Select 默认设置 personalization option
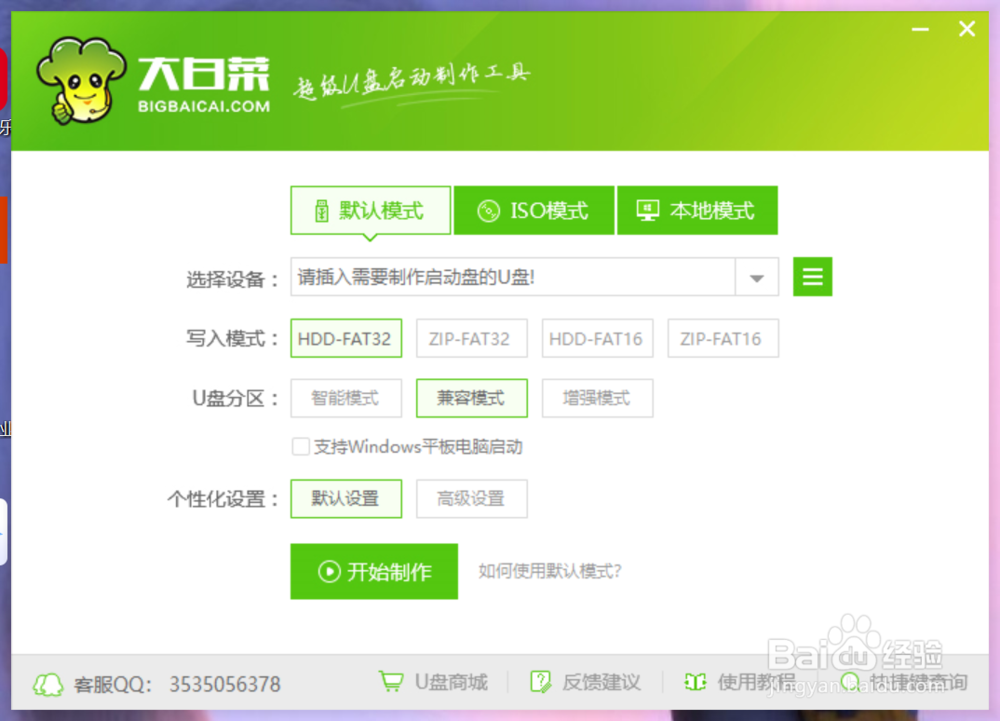 pos(346,499)
